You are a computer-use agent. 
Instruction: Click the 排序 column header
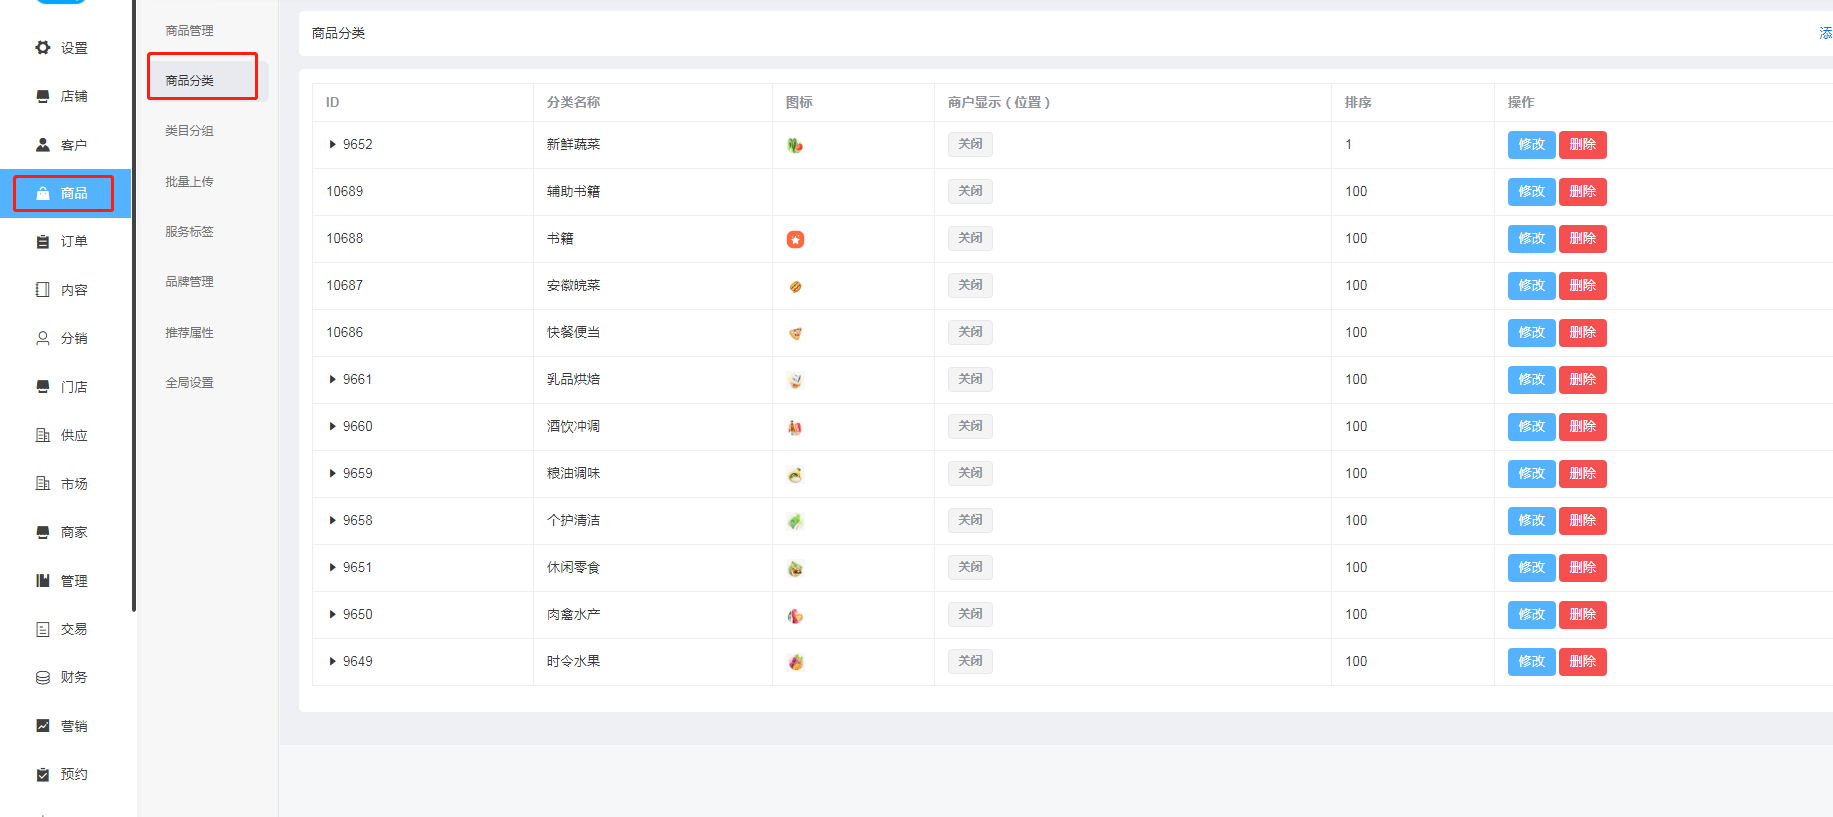tap(1358, 102)
